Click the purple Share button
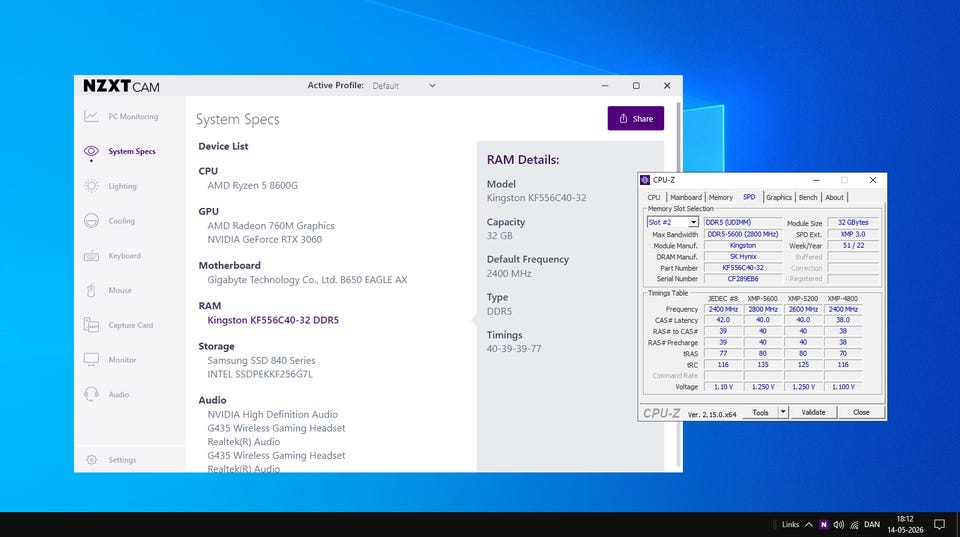This screenshot has width=960, height=537. tap(636, 118)
